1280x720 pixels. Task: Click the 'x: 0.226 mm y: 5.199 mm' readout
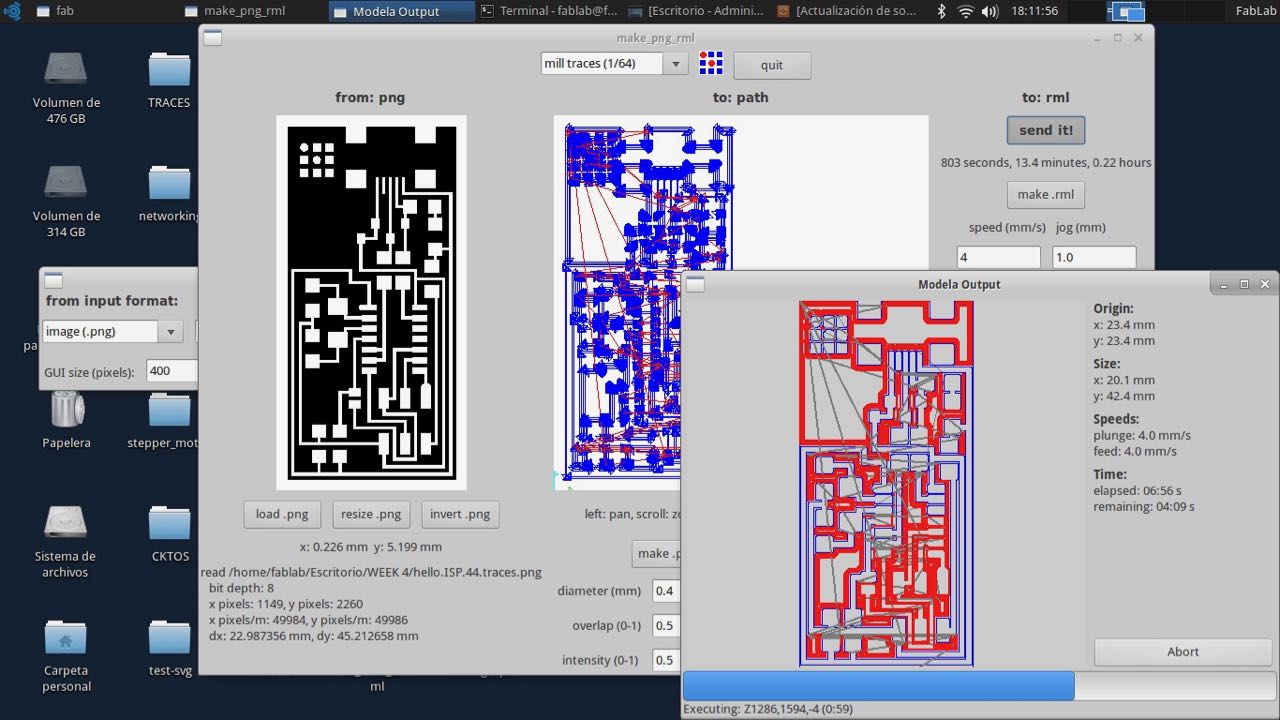[371, 547]
